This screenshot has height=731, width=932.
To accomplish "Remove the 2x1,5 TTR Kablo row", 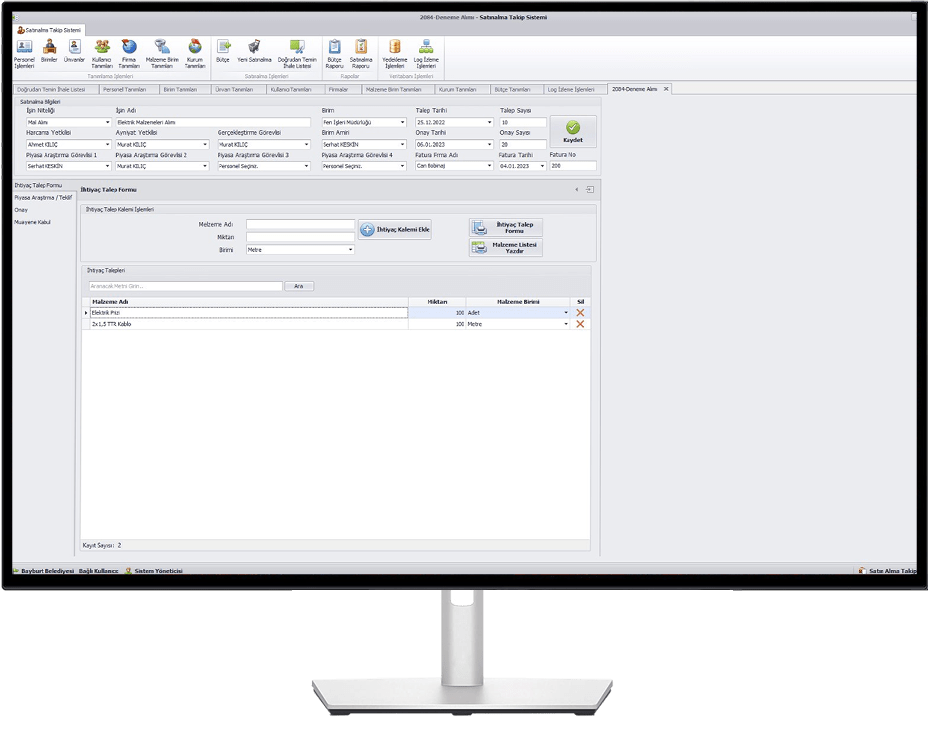I will coord(580,325).
